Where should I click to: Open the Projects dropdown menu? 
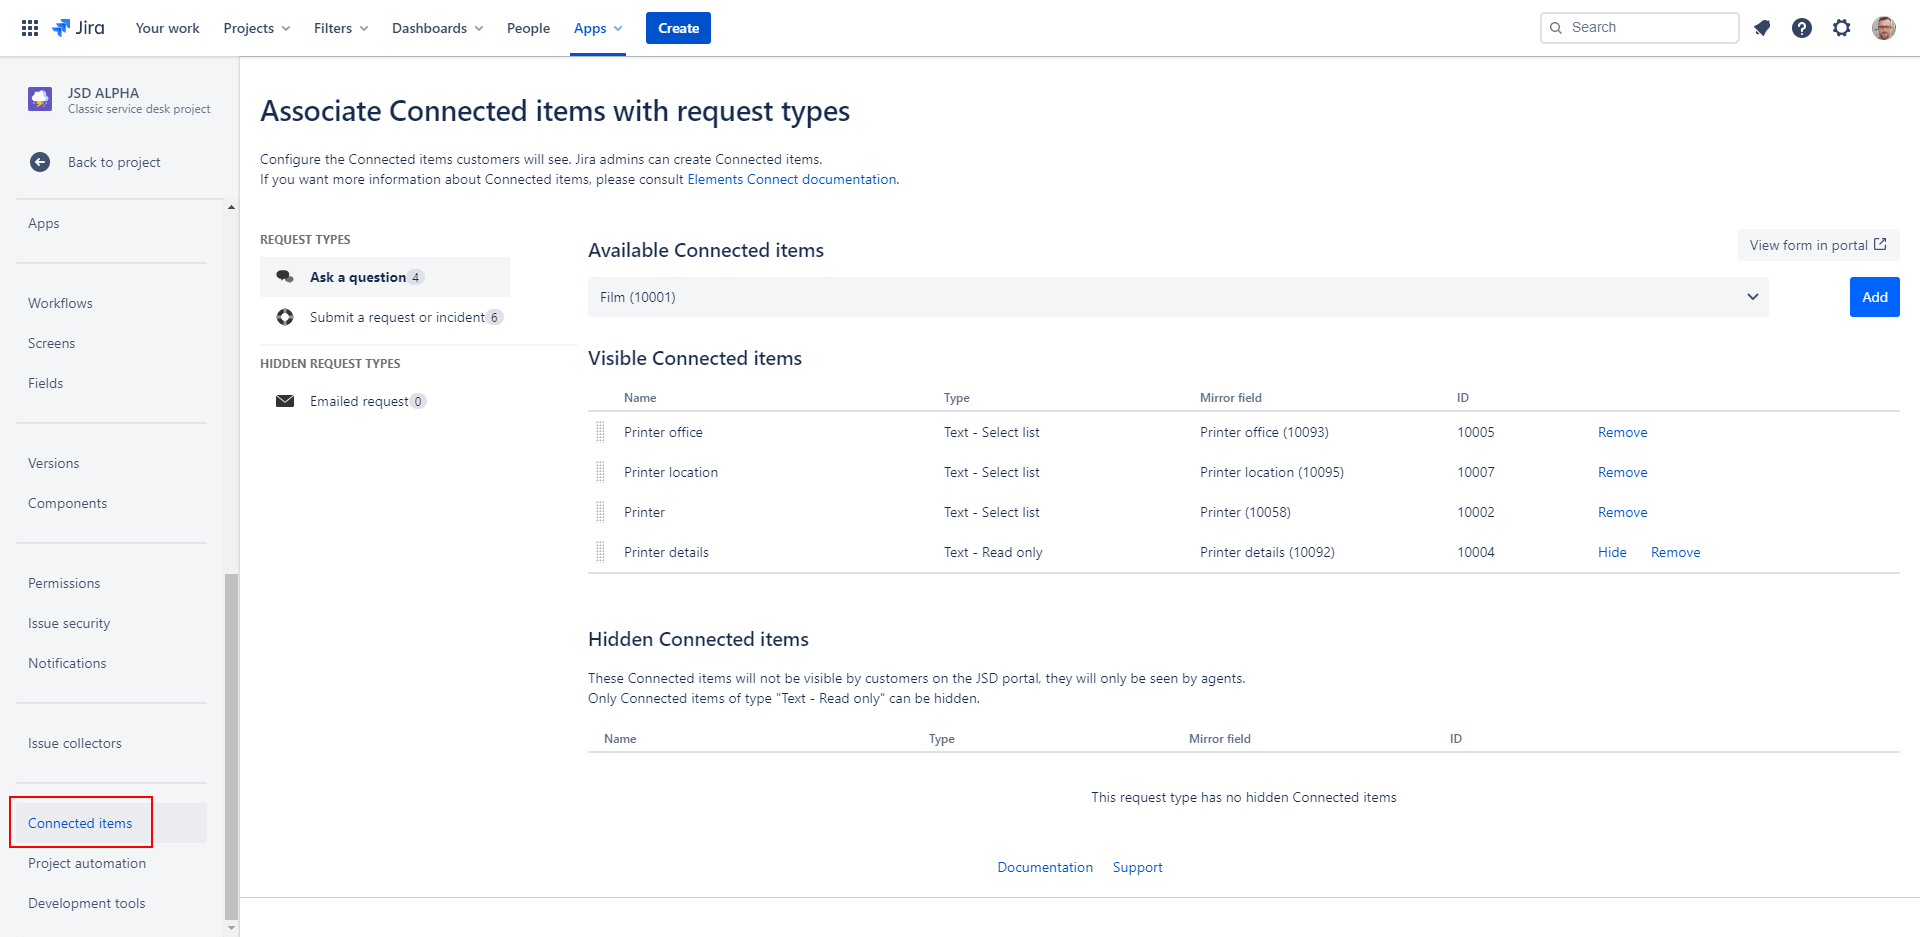(x=257, y=28)
